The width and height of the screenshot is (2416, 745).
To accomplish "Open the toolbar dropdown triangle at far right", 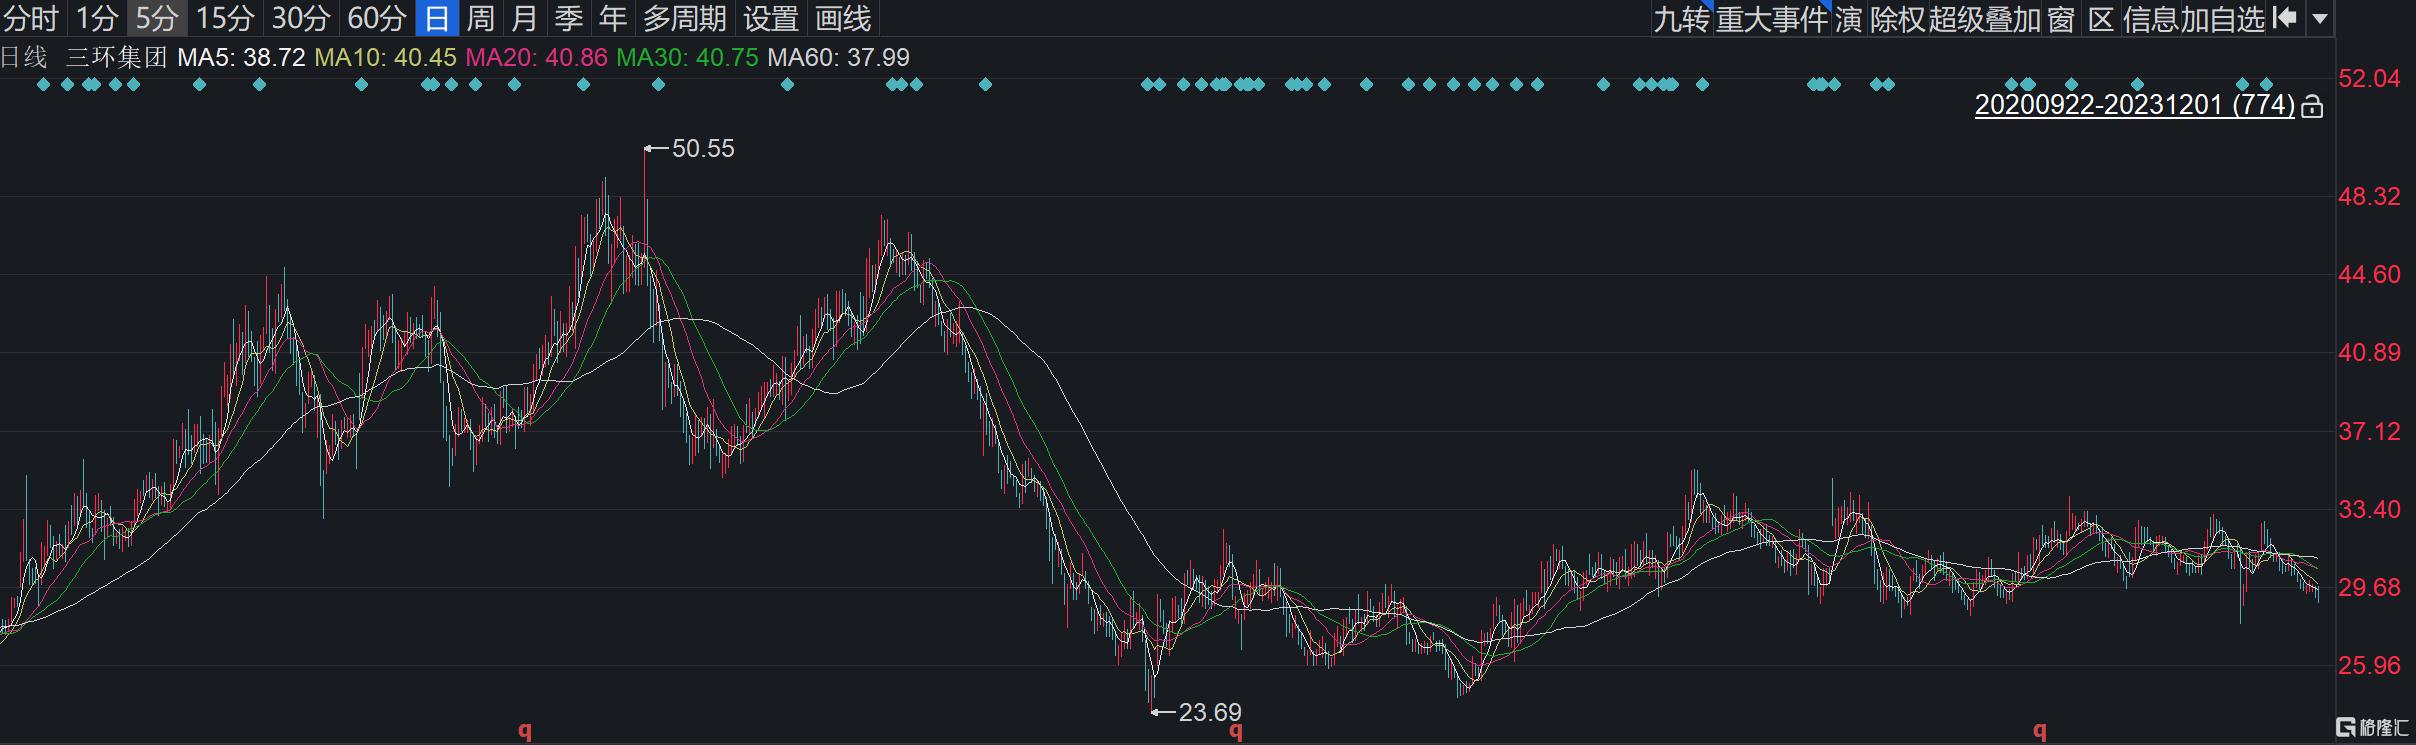I will click(x=2320, y=18).
